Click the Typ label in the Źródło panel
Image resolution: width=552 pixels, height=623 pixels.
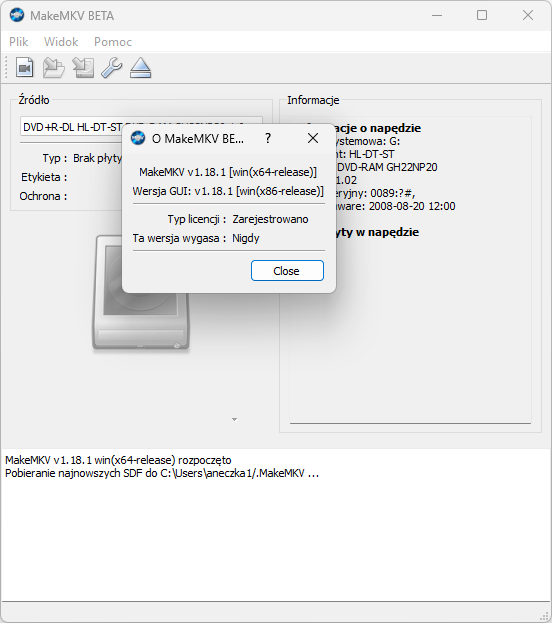[x=55, y=158]
